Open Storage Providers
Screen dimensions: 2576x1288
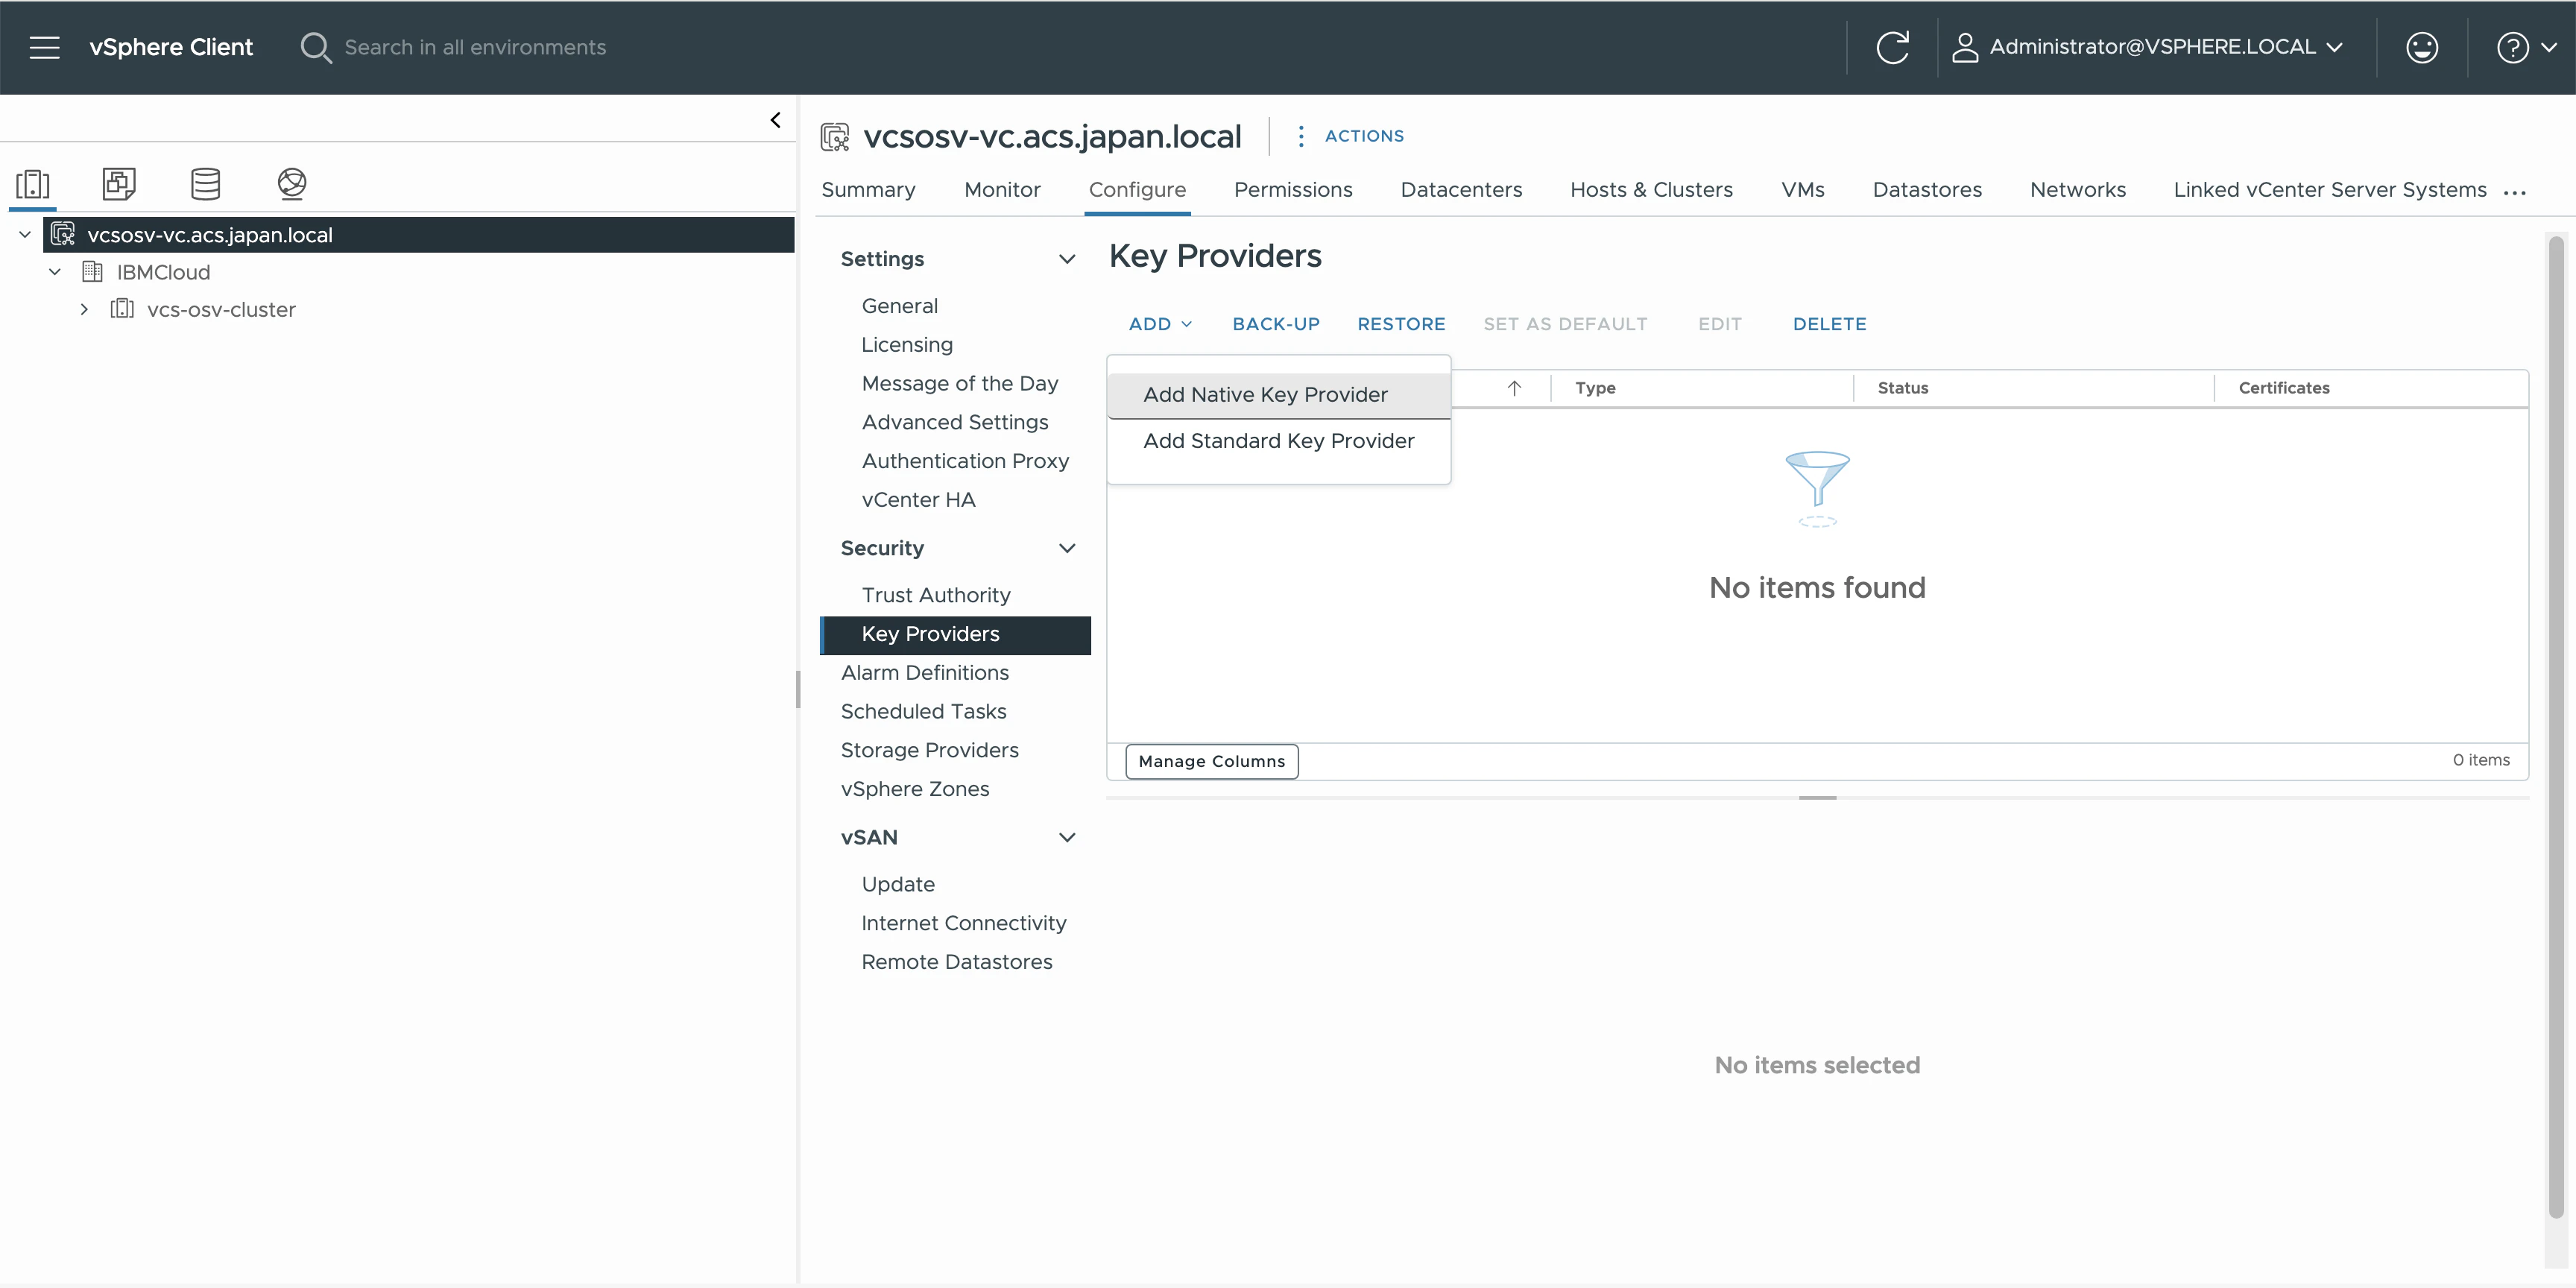[x=930, y=751]
